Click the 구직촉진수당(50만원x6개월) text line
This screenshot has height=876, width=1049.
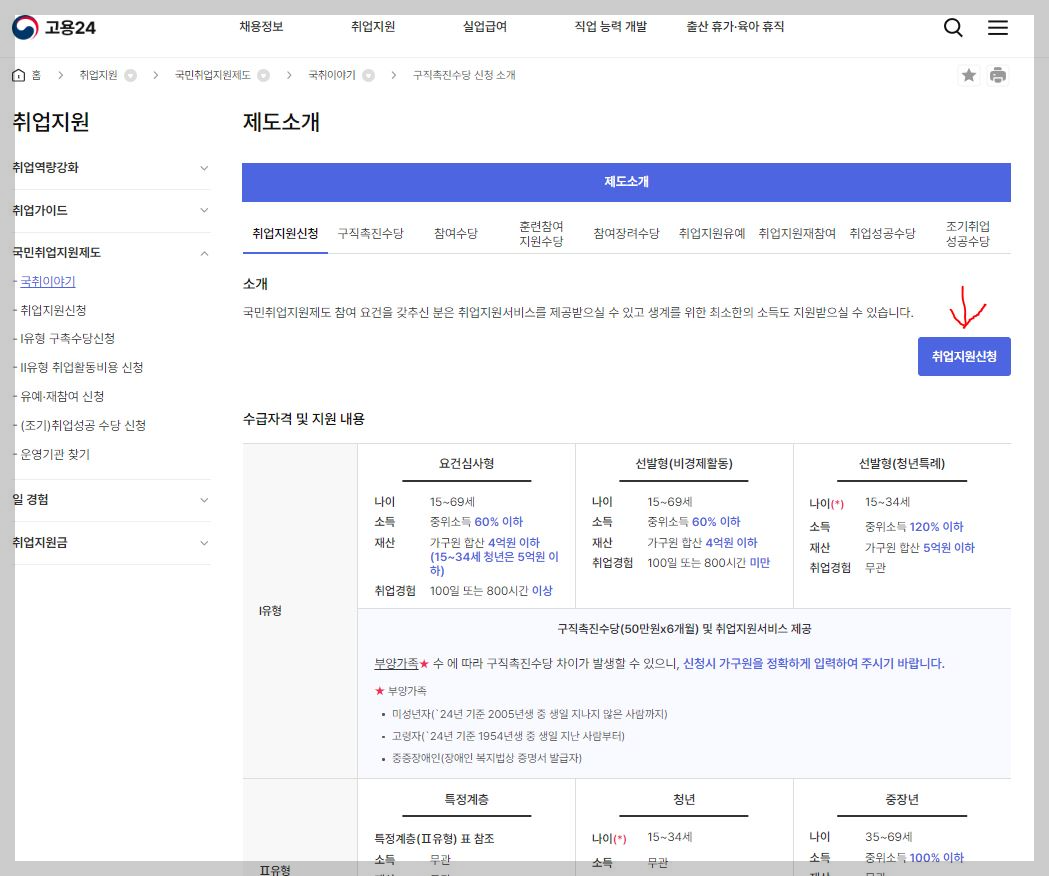click(x=684, y=629)
